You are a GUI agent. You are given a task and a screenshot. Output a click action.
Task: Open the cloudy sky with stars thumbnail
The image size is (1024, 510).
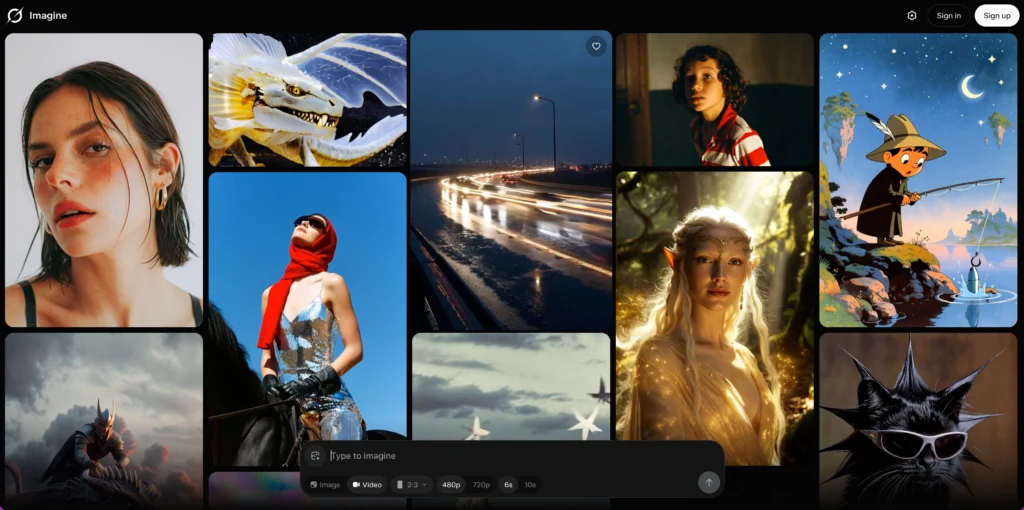(x=511, y=387)
